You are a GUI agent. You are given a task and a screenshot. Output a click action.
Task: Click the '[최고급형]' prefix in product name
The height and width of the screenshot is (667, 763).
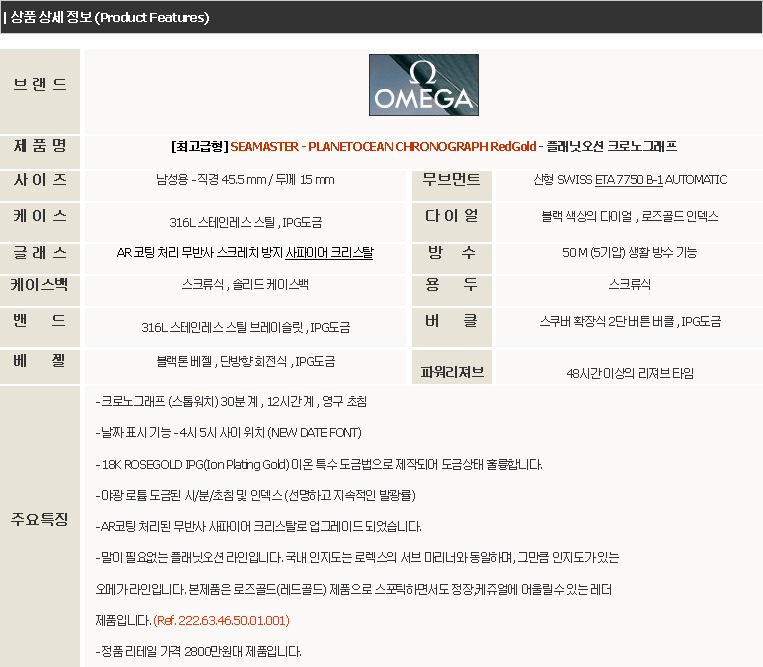coord(200,146)
